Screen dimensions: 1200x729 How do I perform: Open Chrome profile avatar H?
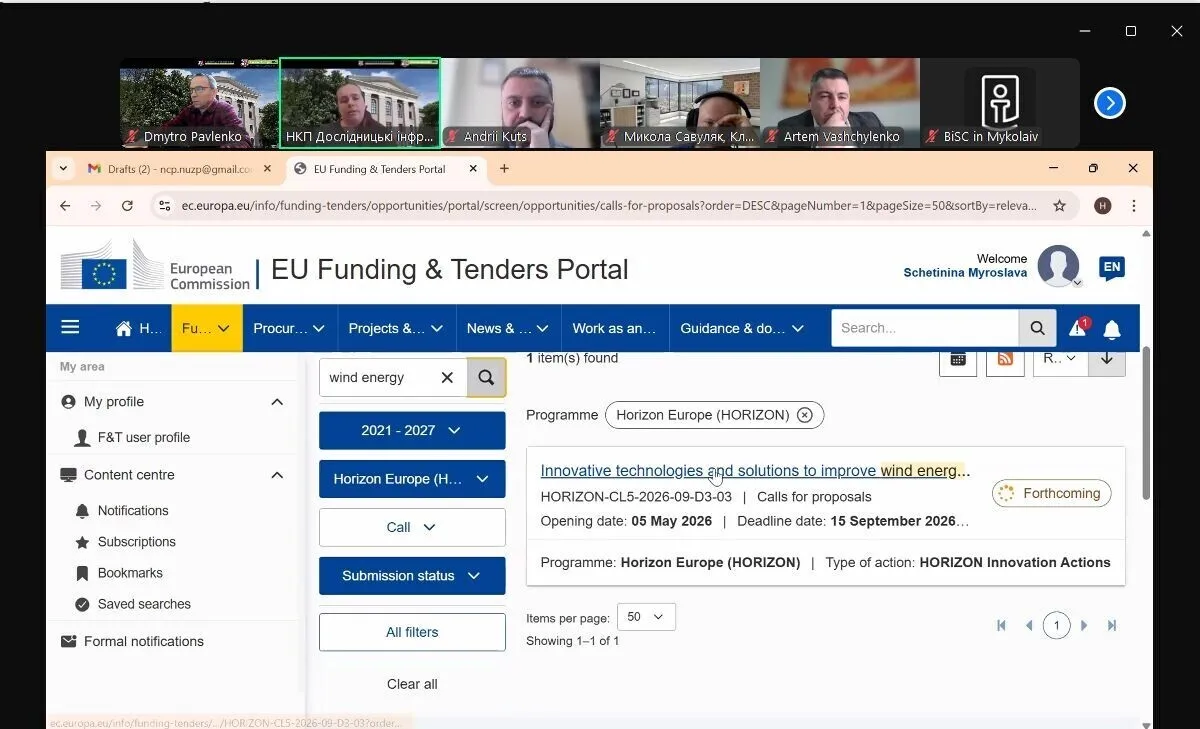click(x=1103, y=206)
